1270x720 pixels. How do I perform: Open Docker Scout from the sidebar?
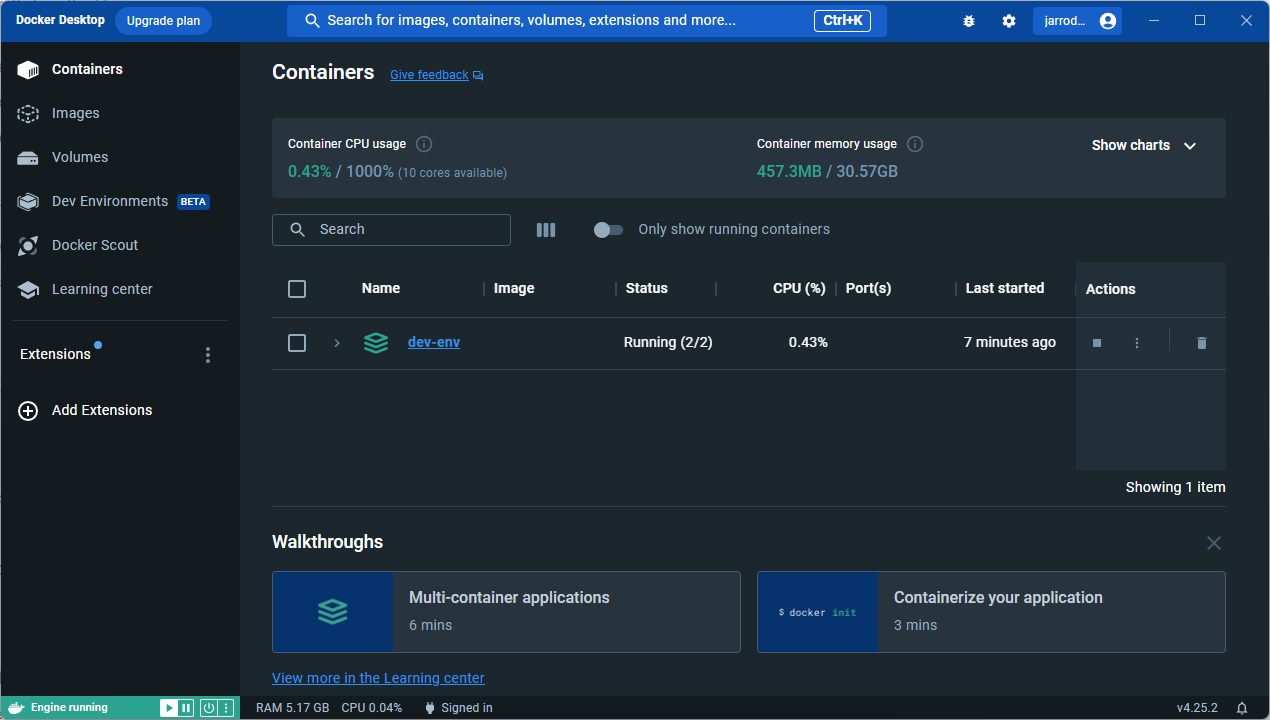click(120, 245)
